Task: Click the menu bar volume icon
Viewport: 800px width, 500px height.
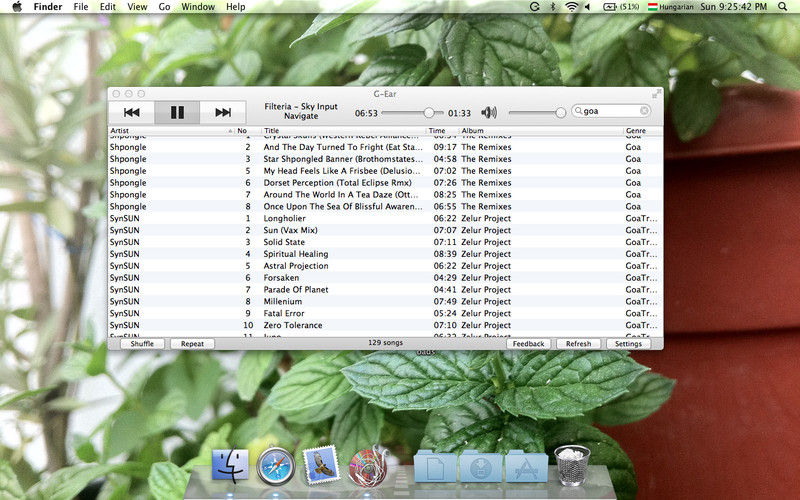Action: click(588, 7)
